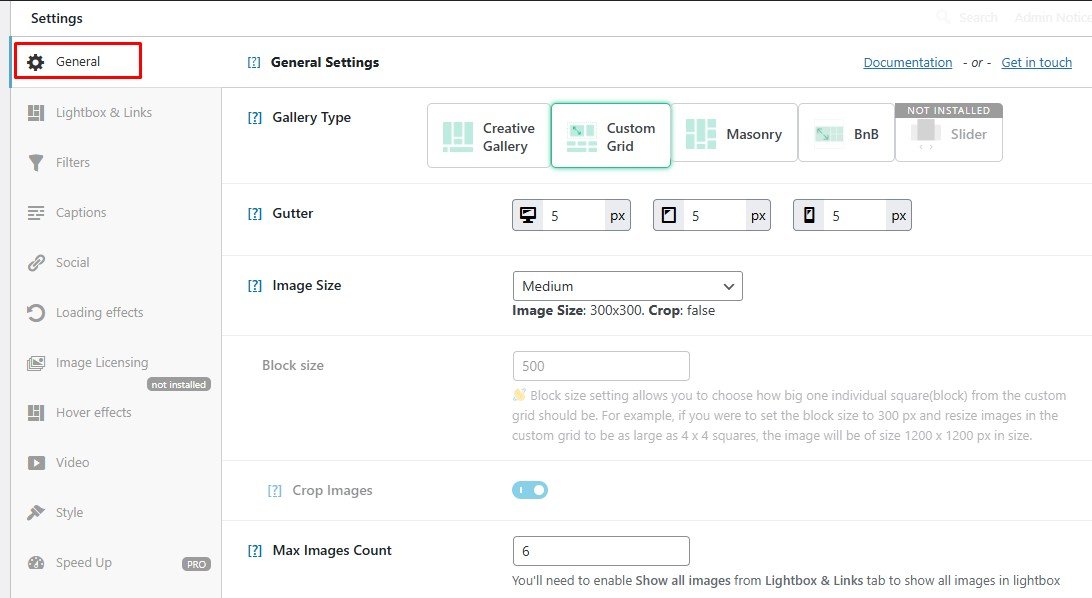Toggle the Crop Images switch
The width and height of the screenshot is (1092, 598).
[530, 490]
